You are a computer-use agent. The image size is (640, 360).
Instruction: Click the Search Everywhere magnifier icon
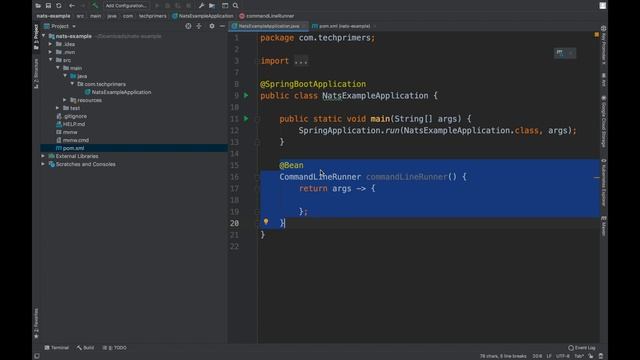pos(236,6)
